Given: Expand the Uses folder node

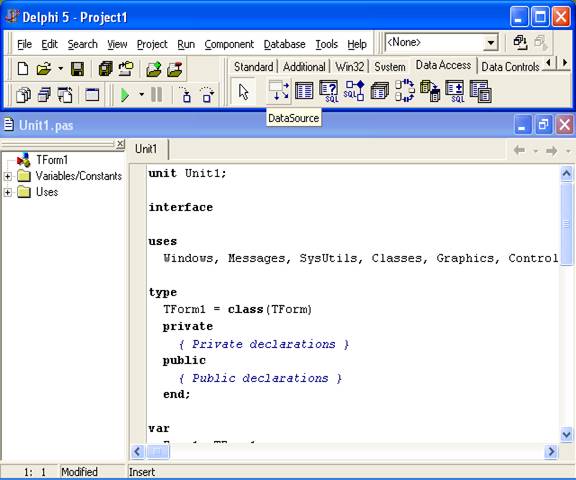Looking at the screenshot, I should (8, 192).
